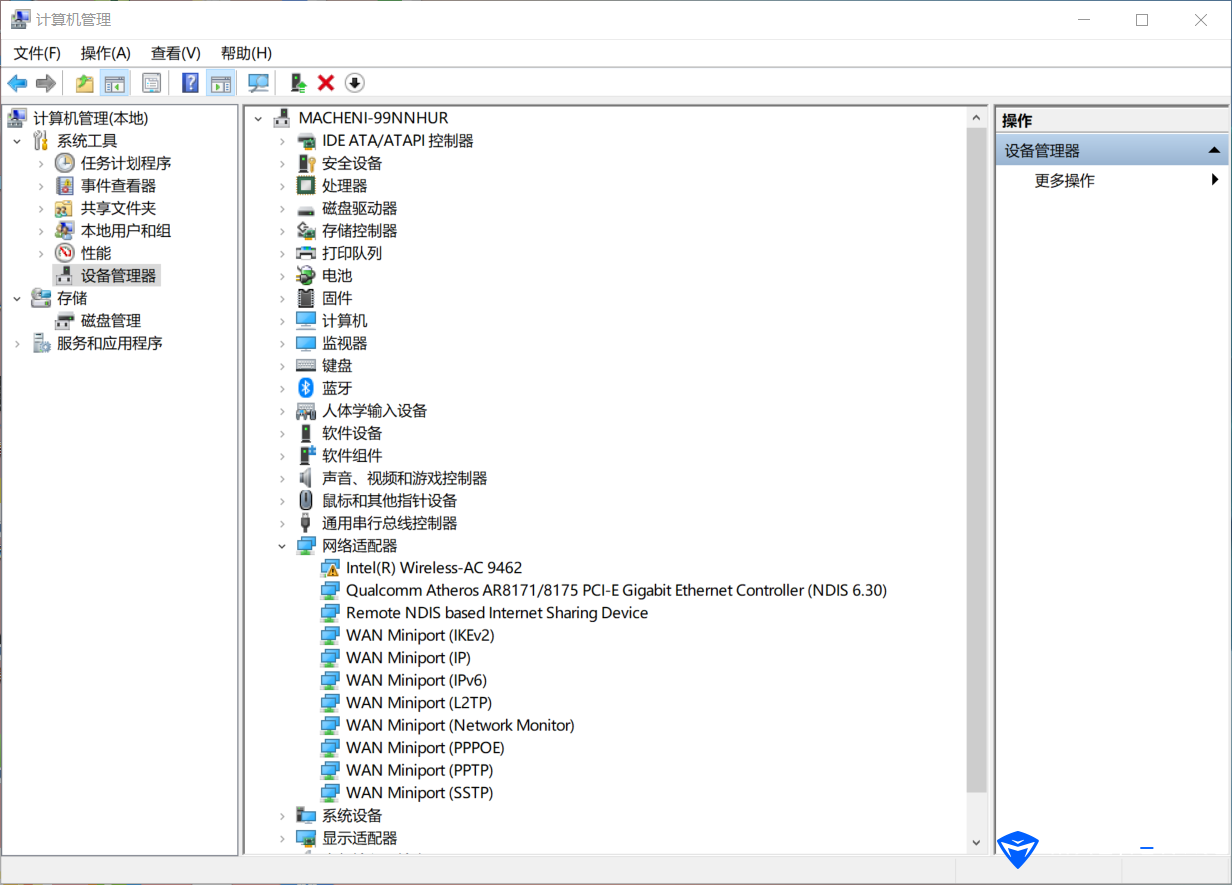The width and height of the screenshot is (1232, 885).
Task: Open the 帮助(H) menu
Action: [x=246, y=53]
